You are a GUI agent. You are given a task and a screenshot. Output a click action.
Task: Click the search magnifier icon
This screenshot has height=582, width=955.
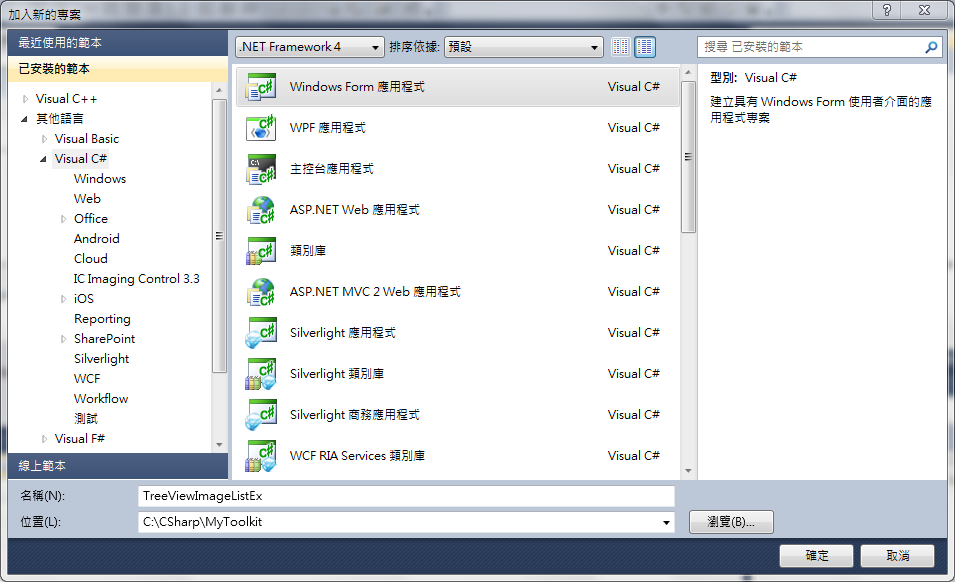click(931, 47)
